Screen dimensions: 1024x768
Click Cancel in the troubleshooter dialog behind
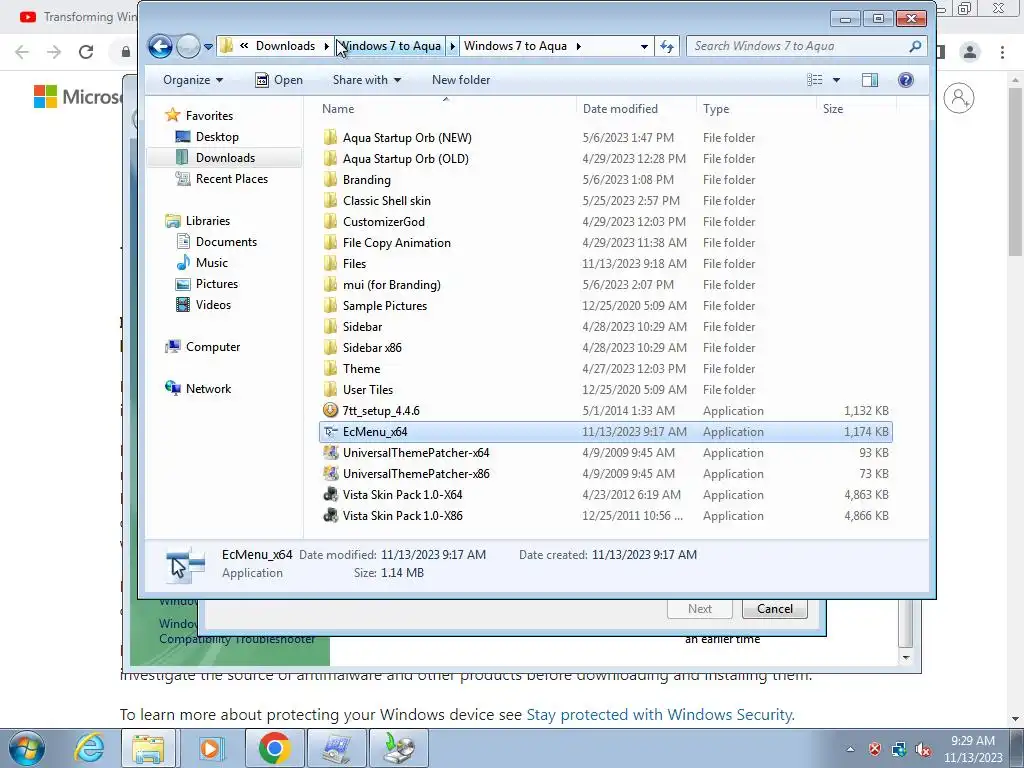point(775,609)
